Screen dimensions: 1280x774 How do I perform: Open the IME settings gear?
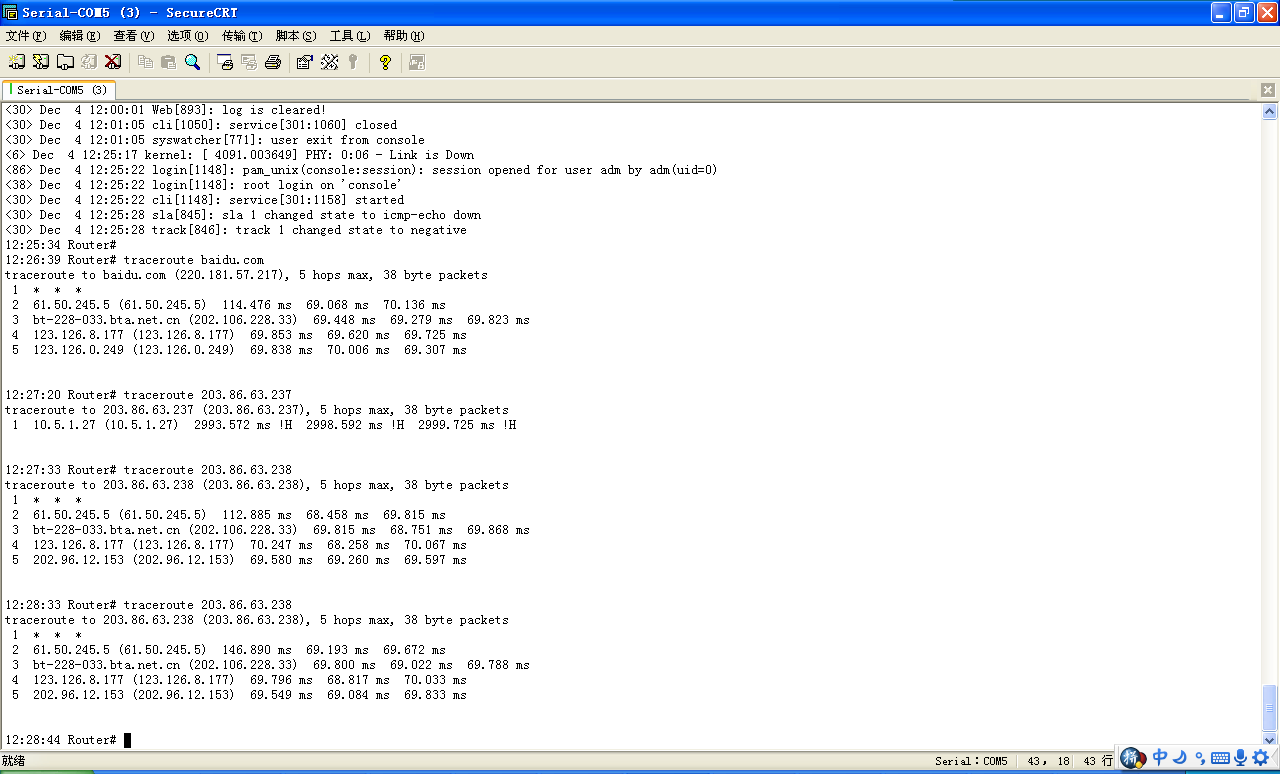1261,758
